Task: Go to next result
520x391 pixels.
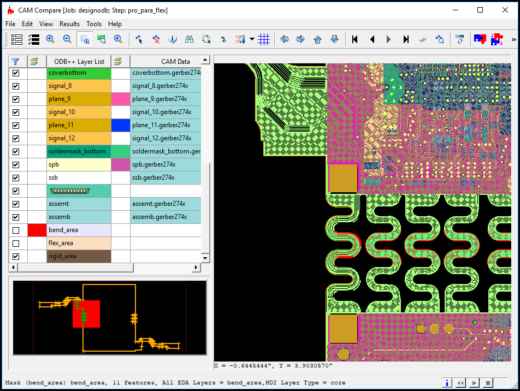Action: pos(389,39)
